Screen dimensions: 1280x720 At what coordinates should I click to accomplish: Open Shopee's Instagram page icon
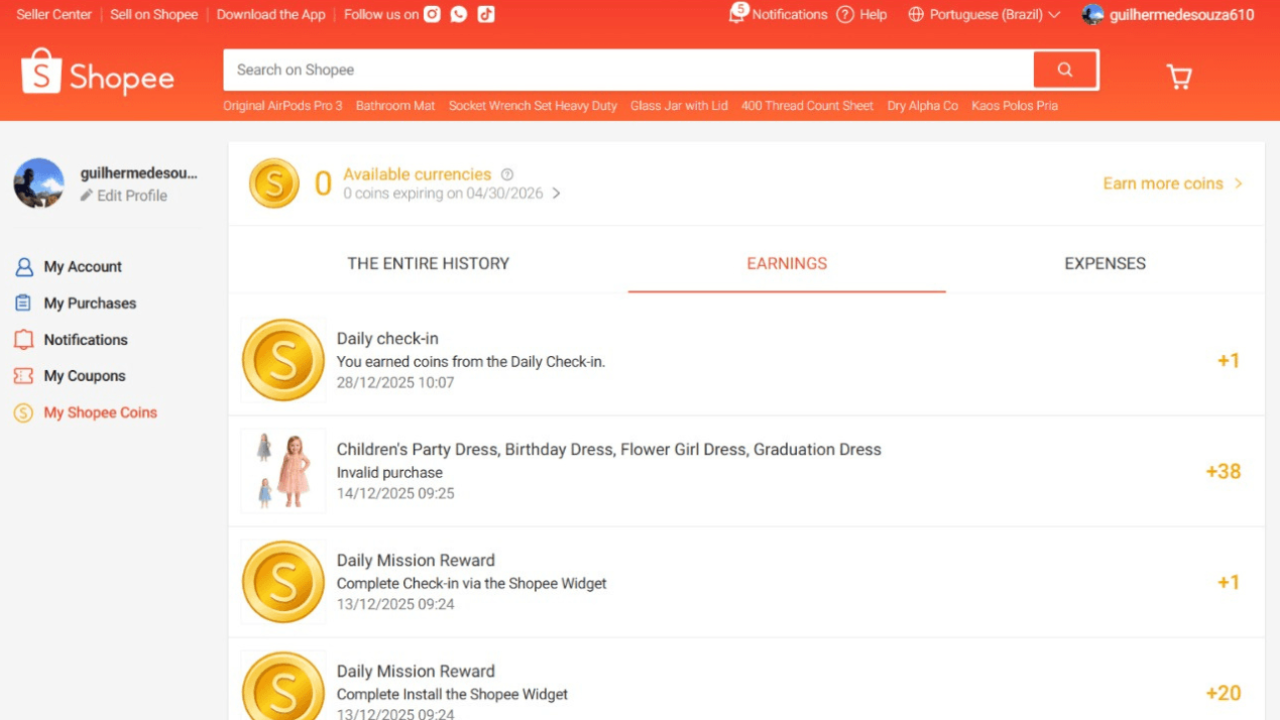(x=432, y=14)
